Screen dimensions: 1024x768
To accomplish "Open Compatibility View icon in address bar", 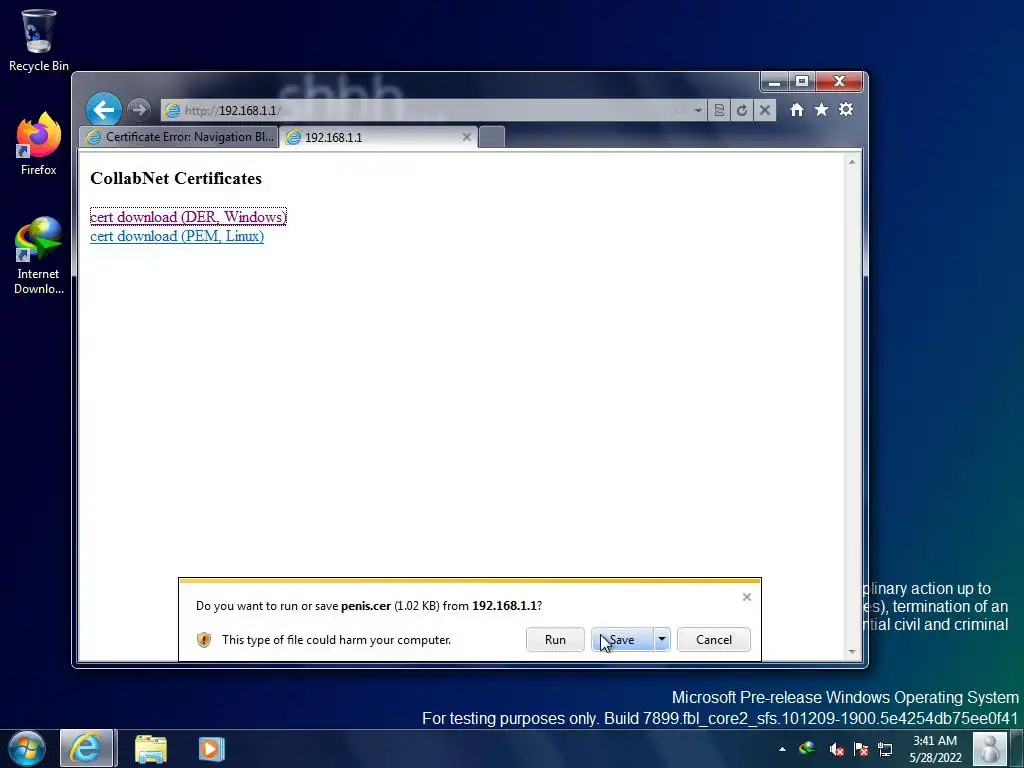I will pos(719,110).
